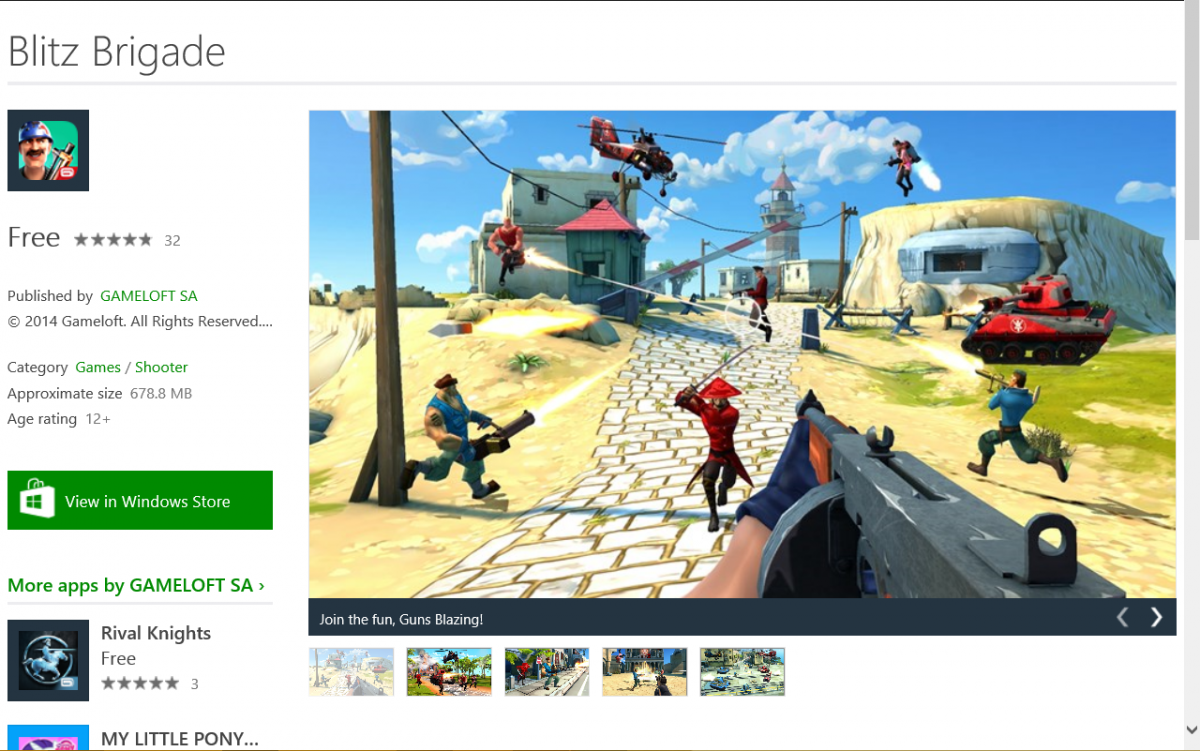Select the fourth screenshot thumbnail
The height and width of the screenshot is (751, 1200).
645,671
